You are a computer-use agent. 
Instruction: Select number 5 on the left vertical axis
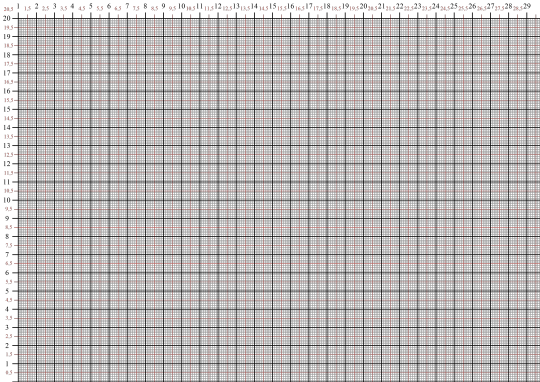(7, 291)
